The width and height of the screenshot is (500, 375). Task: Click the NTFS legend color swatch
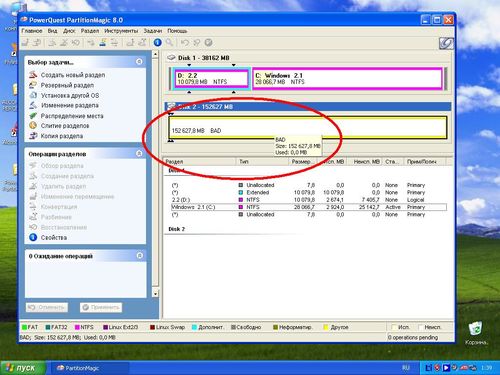(77, 327)
